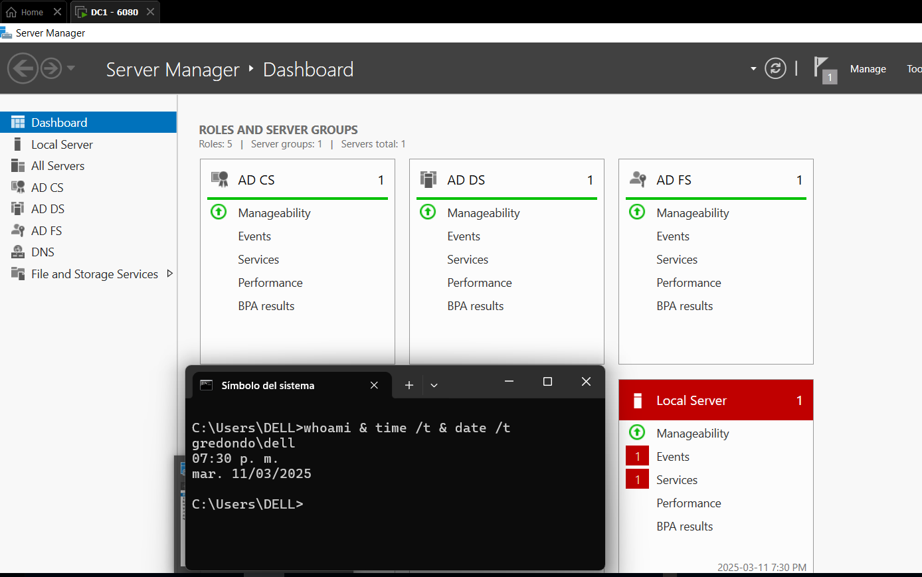
Task: Open the red Local Server tile header
Action: (x=716, y=400)
